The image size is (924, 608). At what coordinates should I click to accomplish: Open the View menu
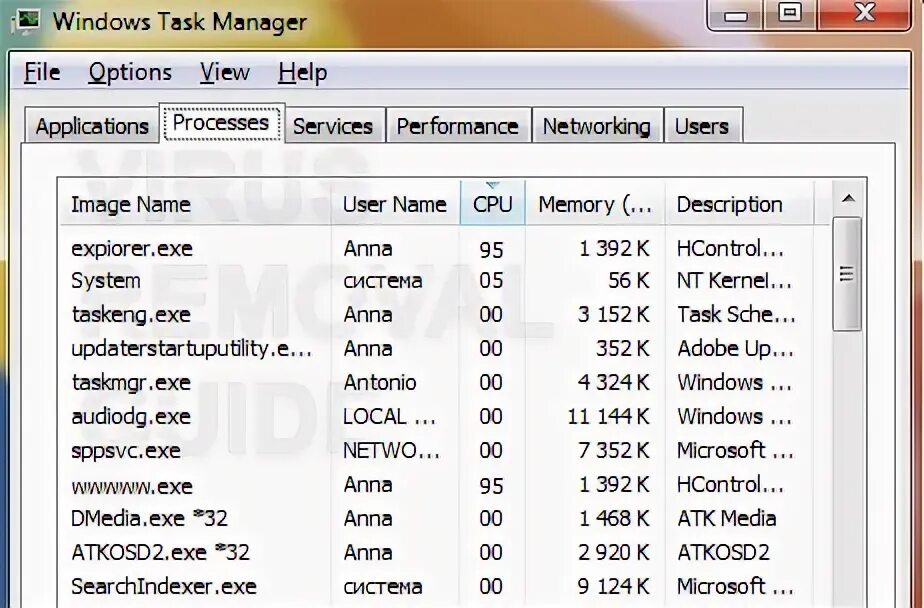(x=225, y=72)
